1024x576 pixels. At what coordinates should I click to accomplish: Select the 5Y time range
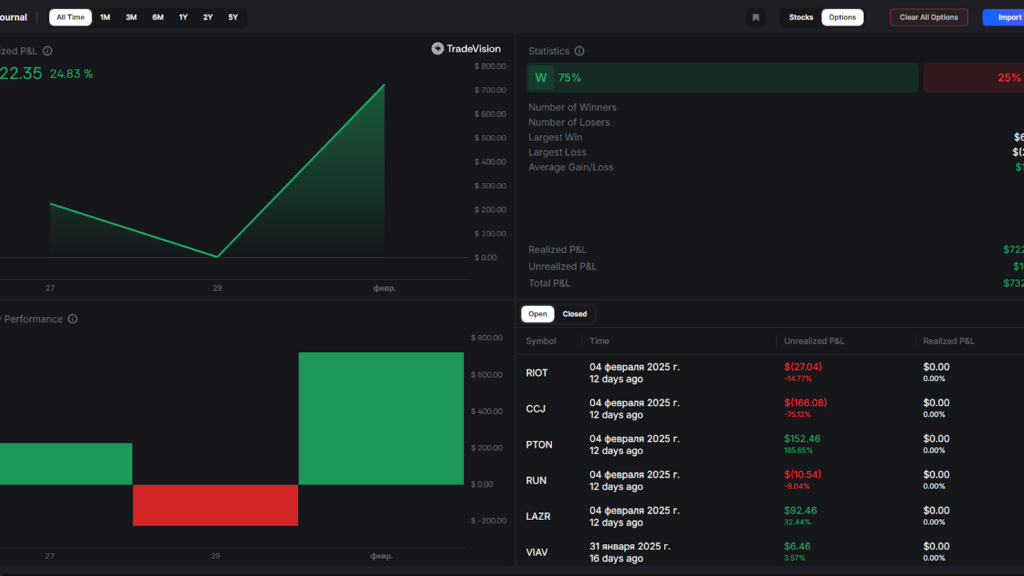[x=232, y=17]
